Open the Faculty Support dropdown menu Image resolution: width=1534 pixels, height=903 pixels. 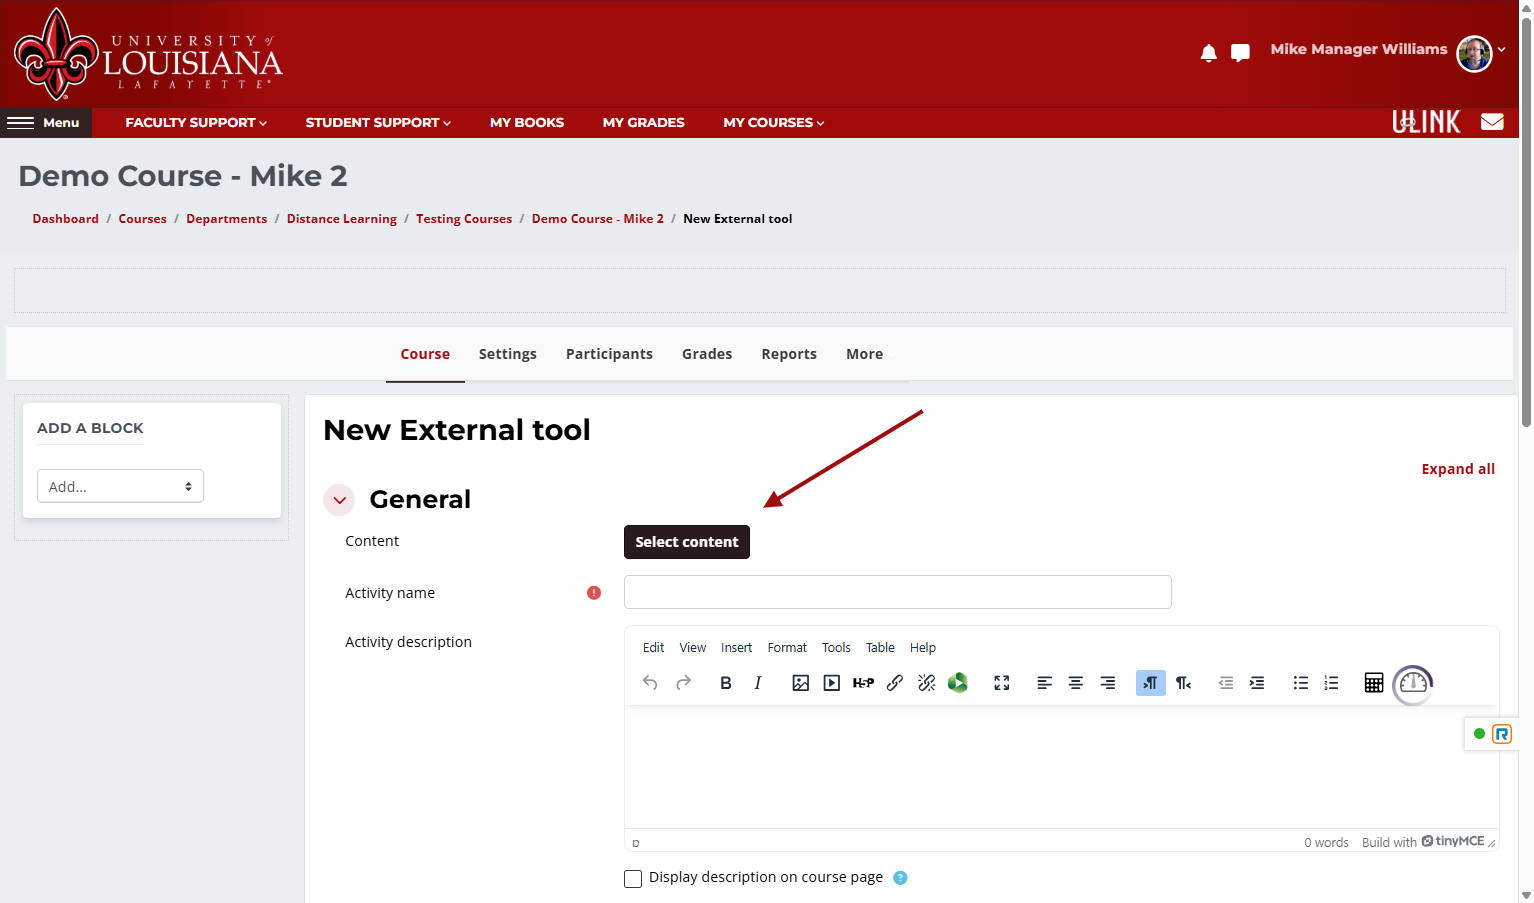pos(196,122)
